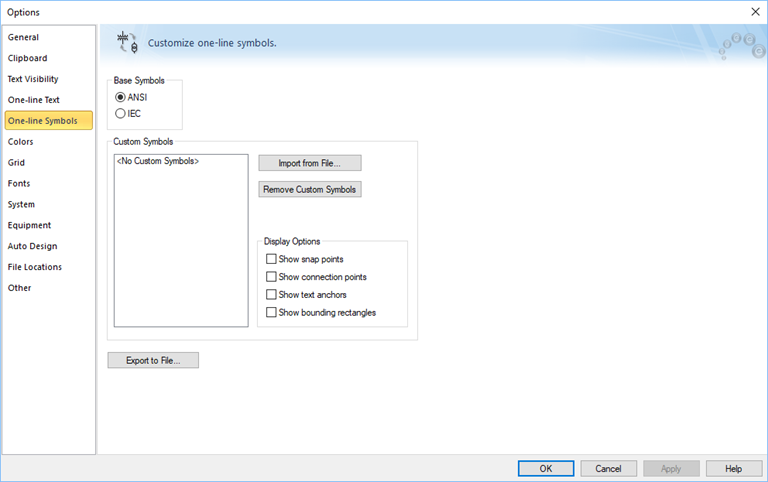Go to Text Visibility settings
Viewport: 768px width, 482px height.
33,79
